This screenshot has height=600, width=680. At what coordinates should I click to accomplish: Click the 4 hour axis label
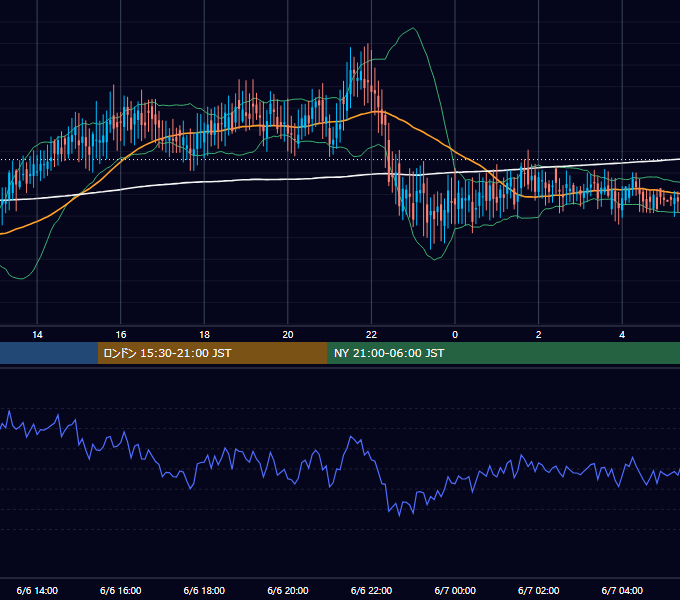click(x=622, y=335)
